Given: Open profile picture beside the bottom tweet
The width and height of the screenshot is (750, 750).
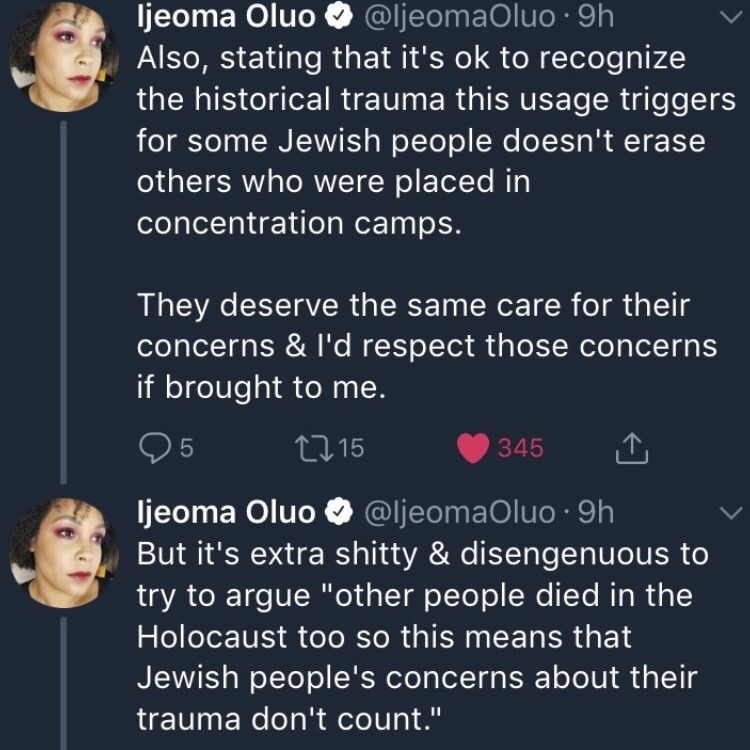Looking at the screenshot, I should click(x=63, y=548).
